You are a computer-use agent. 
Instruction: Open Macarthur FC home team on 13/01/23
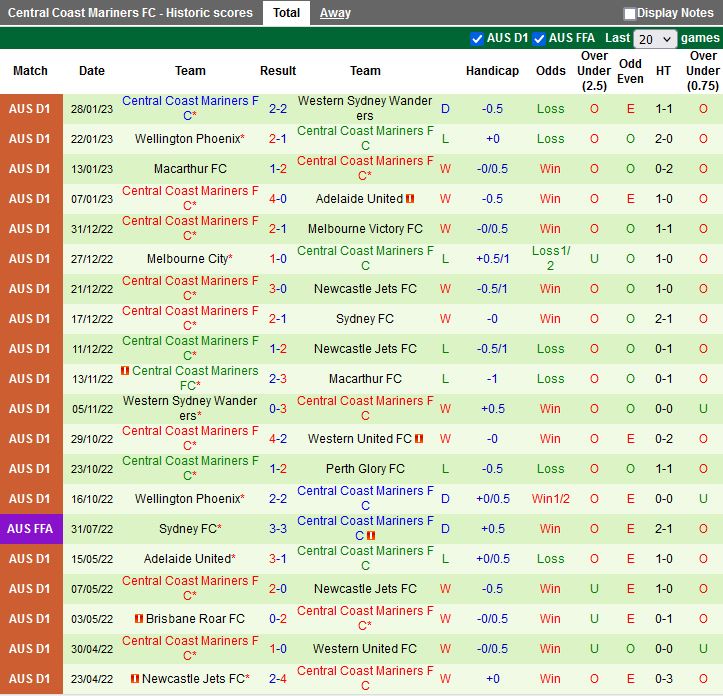click(x=190, y=169)
